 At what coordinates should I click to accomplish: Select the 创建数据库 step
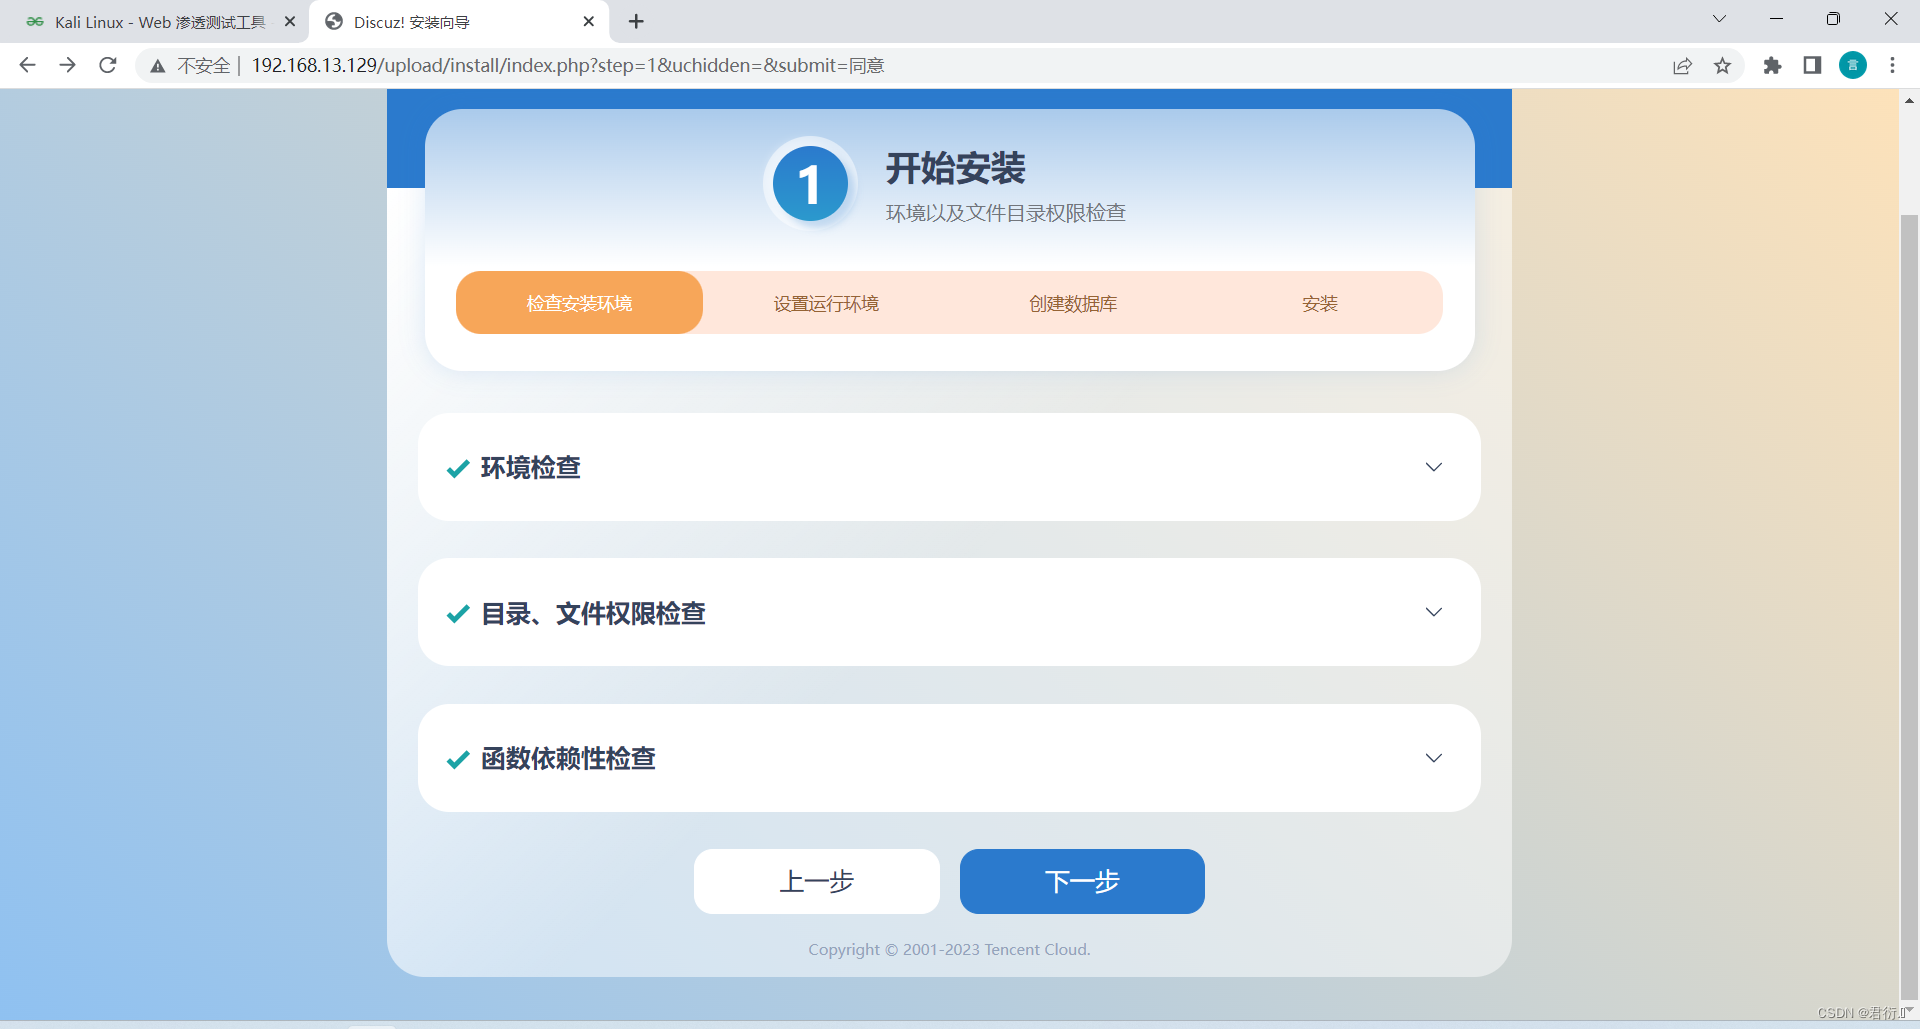pos(1073,303)
